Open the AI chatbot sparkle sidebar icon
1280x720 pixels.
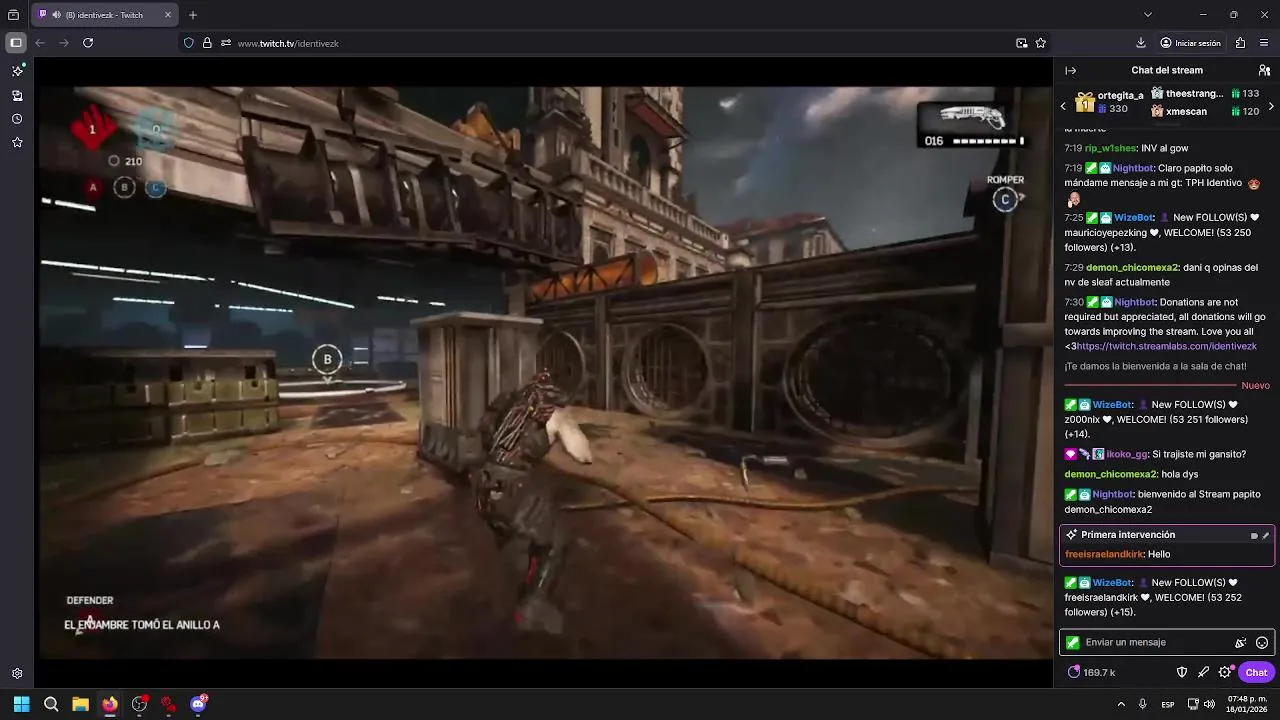tap(17, 71)
